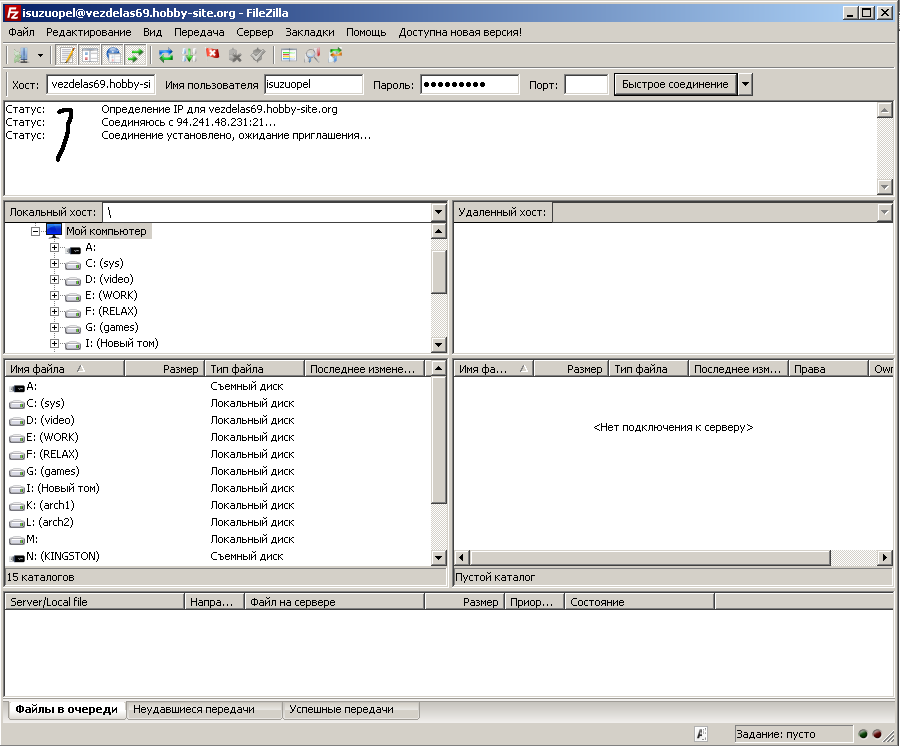The height and width of the screenshot is (746, 900).
Task: Select Мой компьютер in local tree
Action: pos(106,231)
